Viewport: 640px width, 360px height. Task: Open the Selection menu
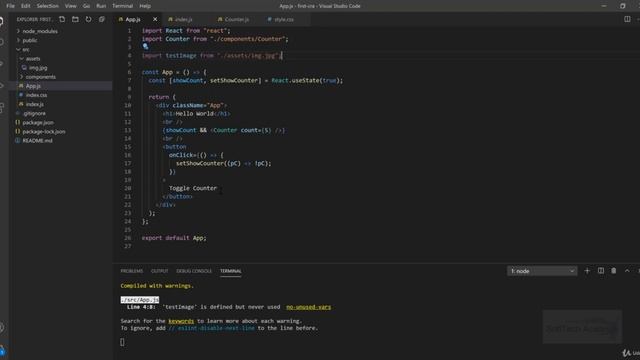coord(47,6)
